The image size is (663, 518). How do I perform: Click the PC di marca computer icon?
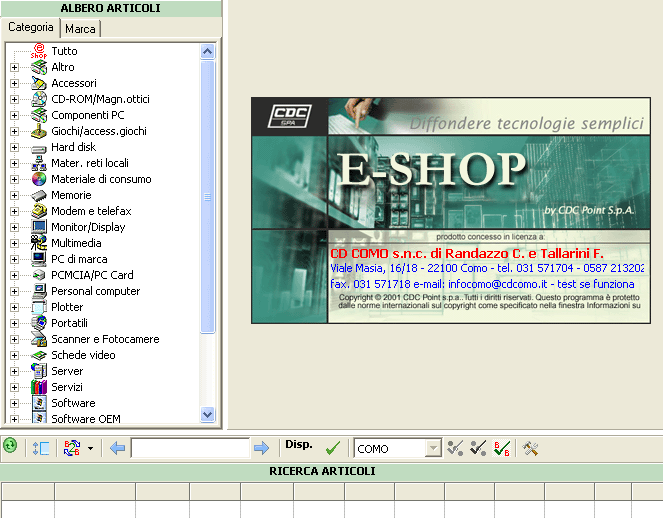point(39,259)
